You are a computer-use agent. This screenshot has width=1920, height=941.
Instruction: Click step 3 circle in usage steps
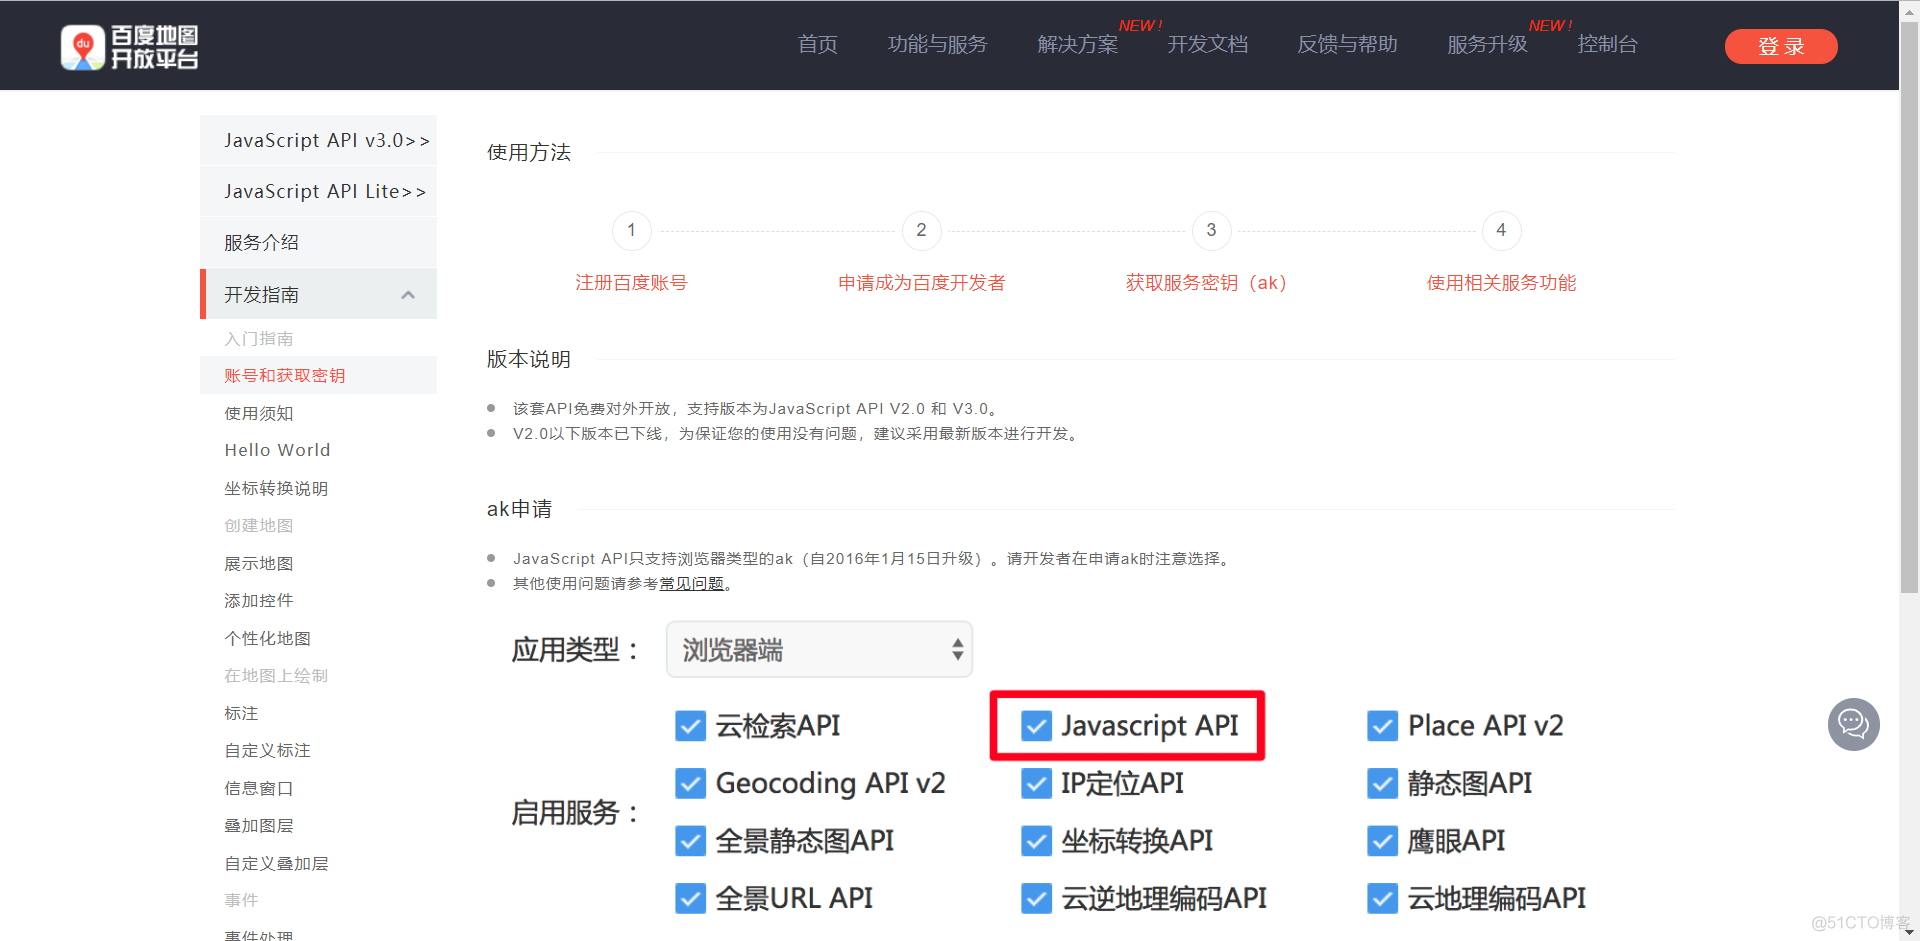click(x=1211, y=230)
